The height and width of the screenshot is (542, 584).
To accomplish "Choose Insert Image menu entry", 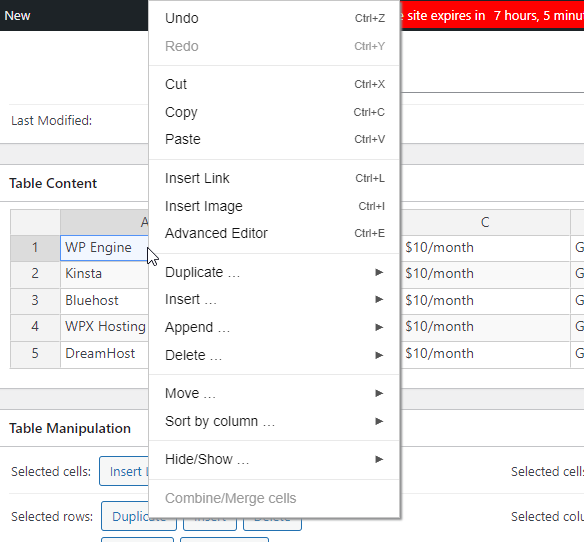I will tap(274, 206).
